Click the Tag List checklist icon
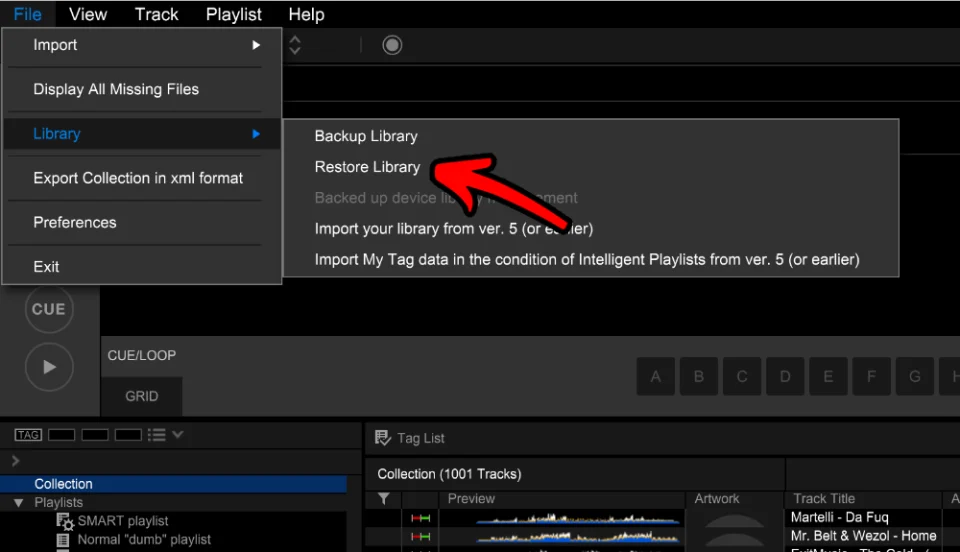Viewport: 960px width, 552px height. pos(383,438)
